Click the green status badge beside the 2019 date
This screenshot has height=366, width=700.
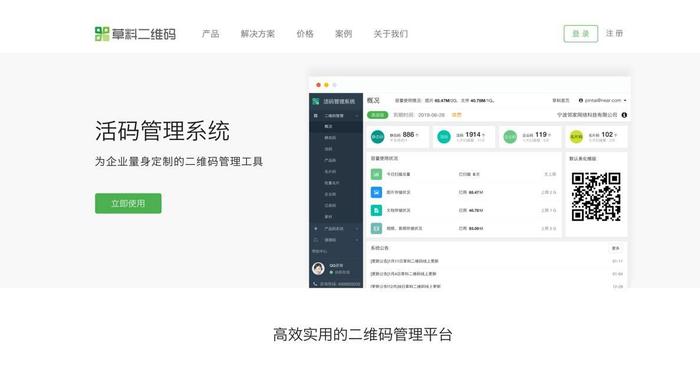[x=377, y=115]
